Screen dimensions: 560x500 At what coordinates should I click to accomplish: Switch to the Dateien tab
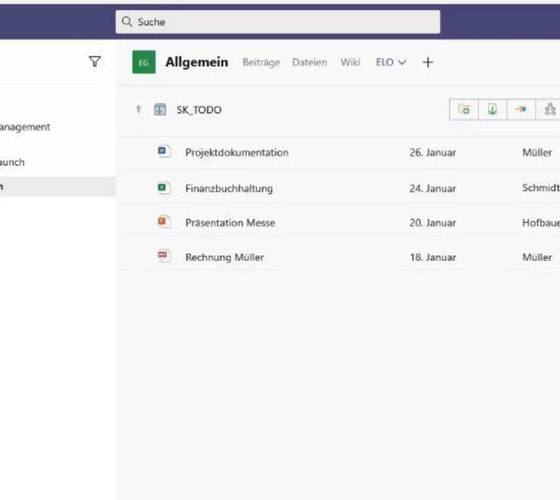(309, 62)
